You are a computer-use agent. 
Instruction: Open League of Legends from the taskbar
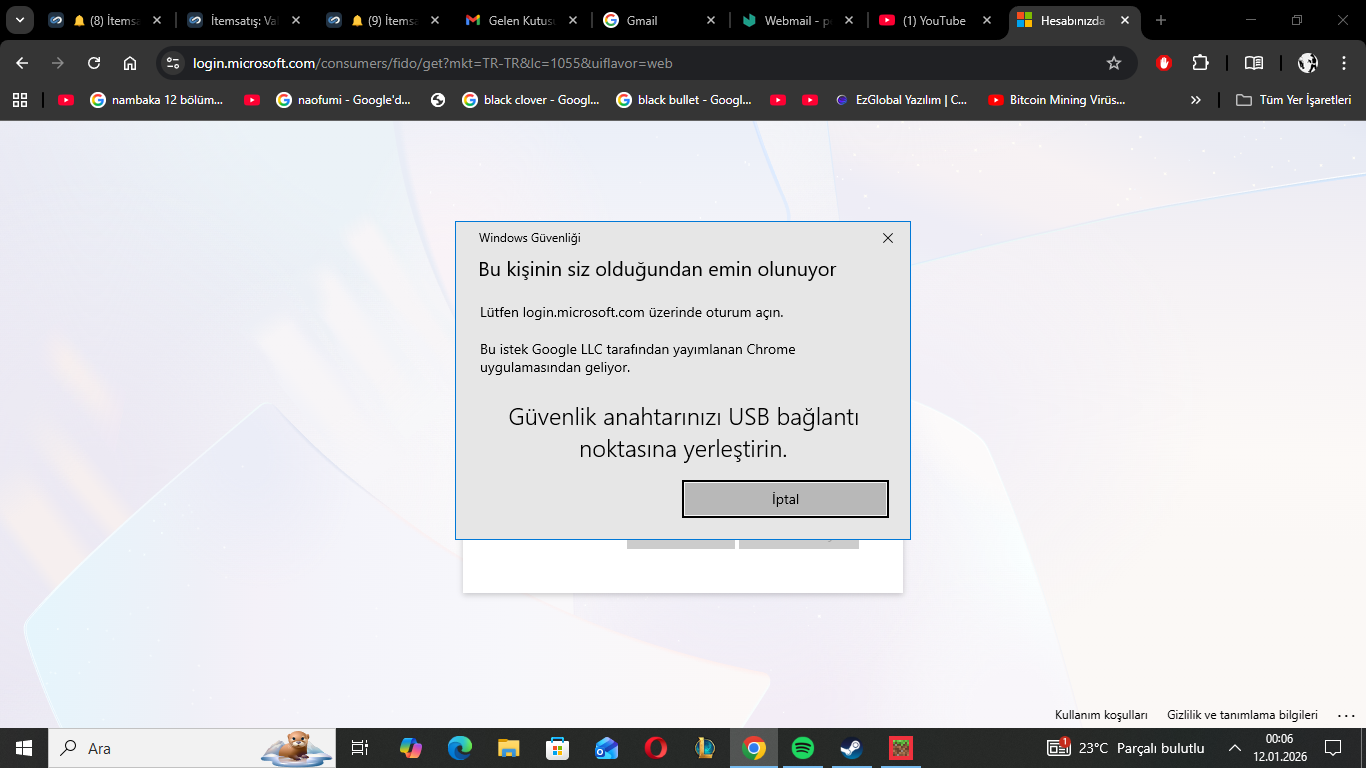click(705, 748)
